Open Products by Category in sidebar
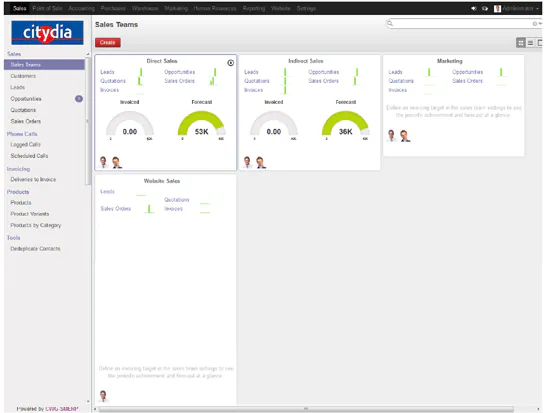This screenshot has width=550, height=413. click(x=36, y=225)
